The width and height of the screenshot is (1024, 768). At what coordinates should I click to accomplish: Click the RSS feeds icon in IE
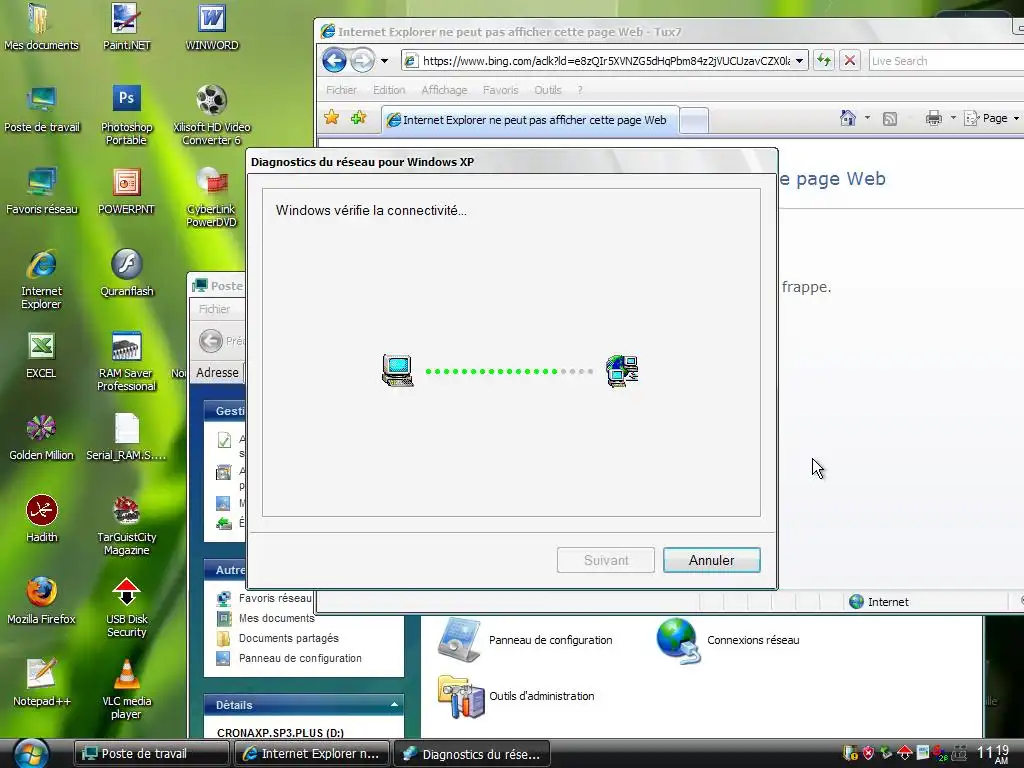coord(889,118)
